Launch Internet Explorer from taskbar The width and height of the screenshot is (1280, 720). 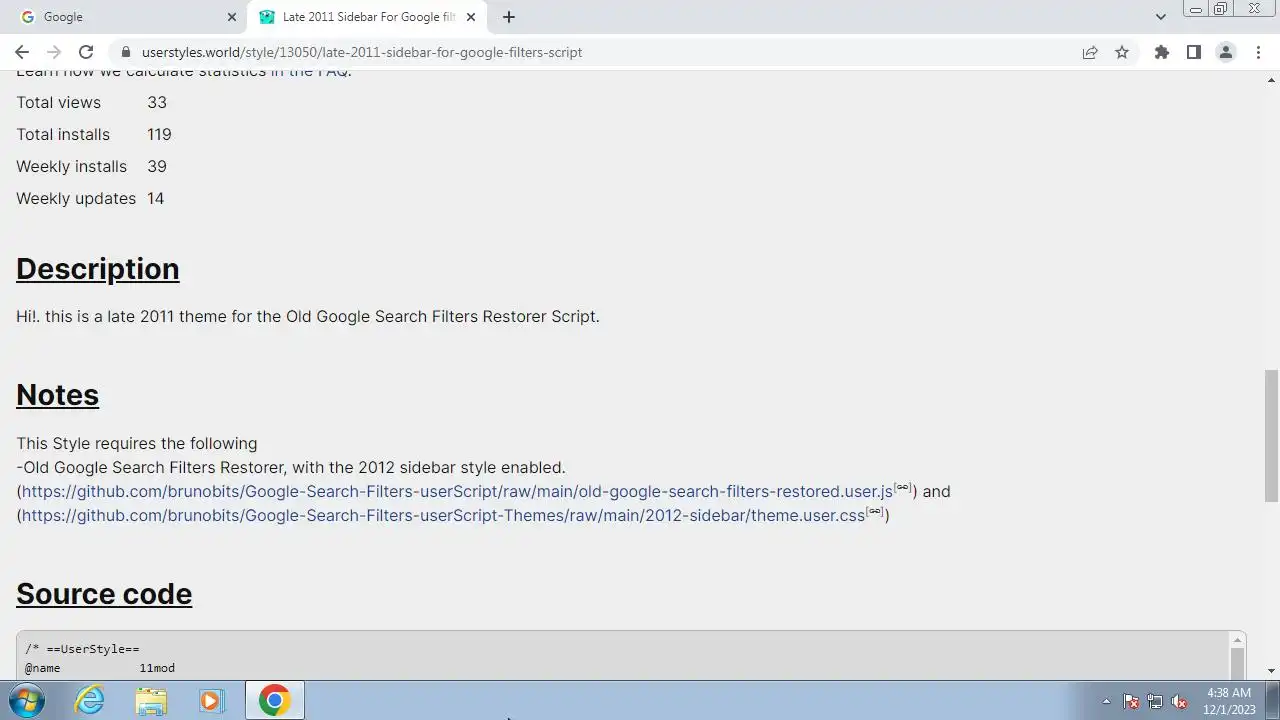point(90,700)
